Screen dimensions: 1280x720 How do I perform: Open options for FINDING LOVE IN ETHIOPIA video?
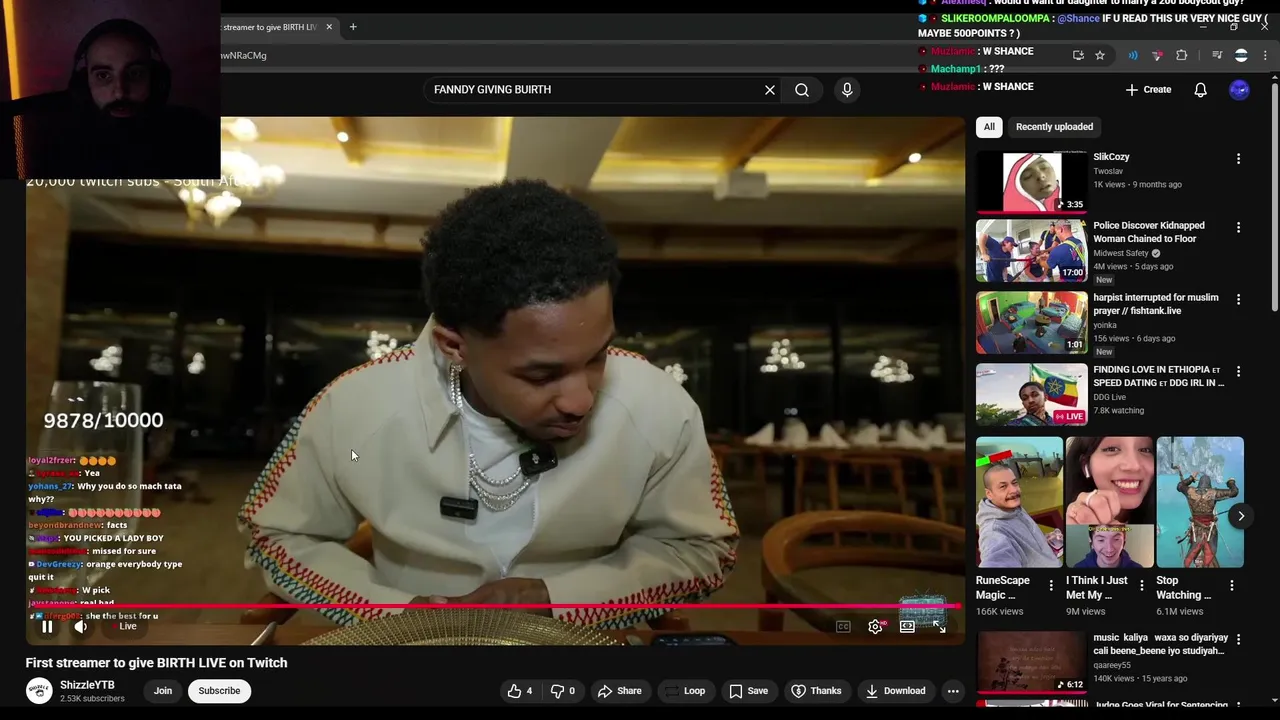[1238, 372]
